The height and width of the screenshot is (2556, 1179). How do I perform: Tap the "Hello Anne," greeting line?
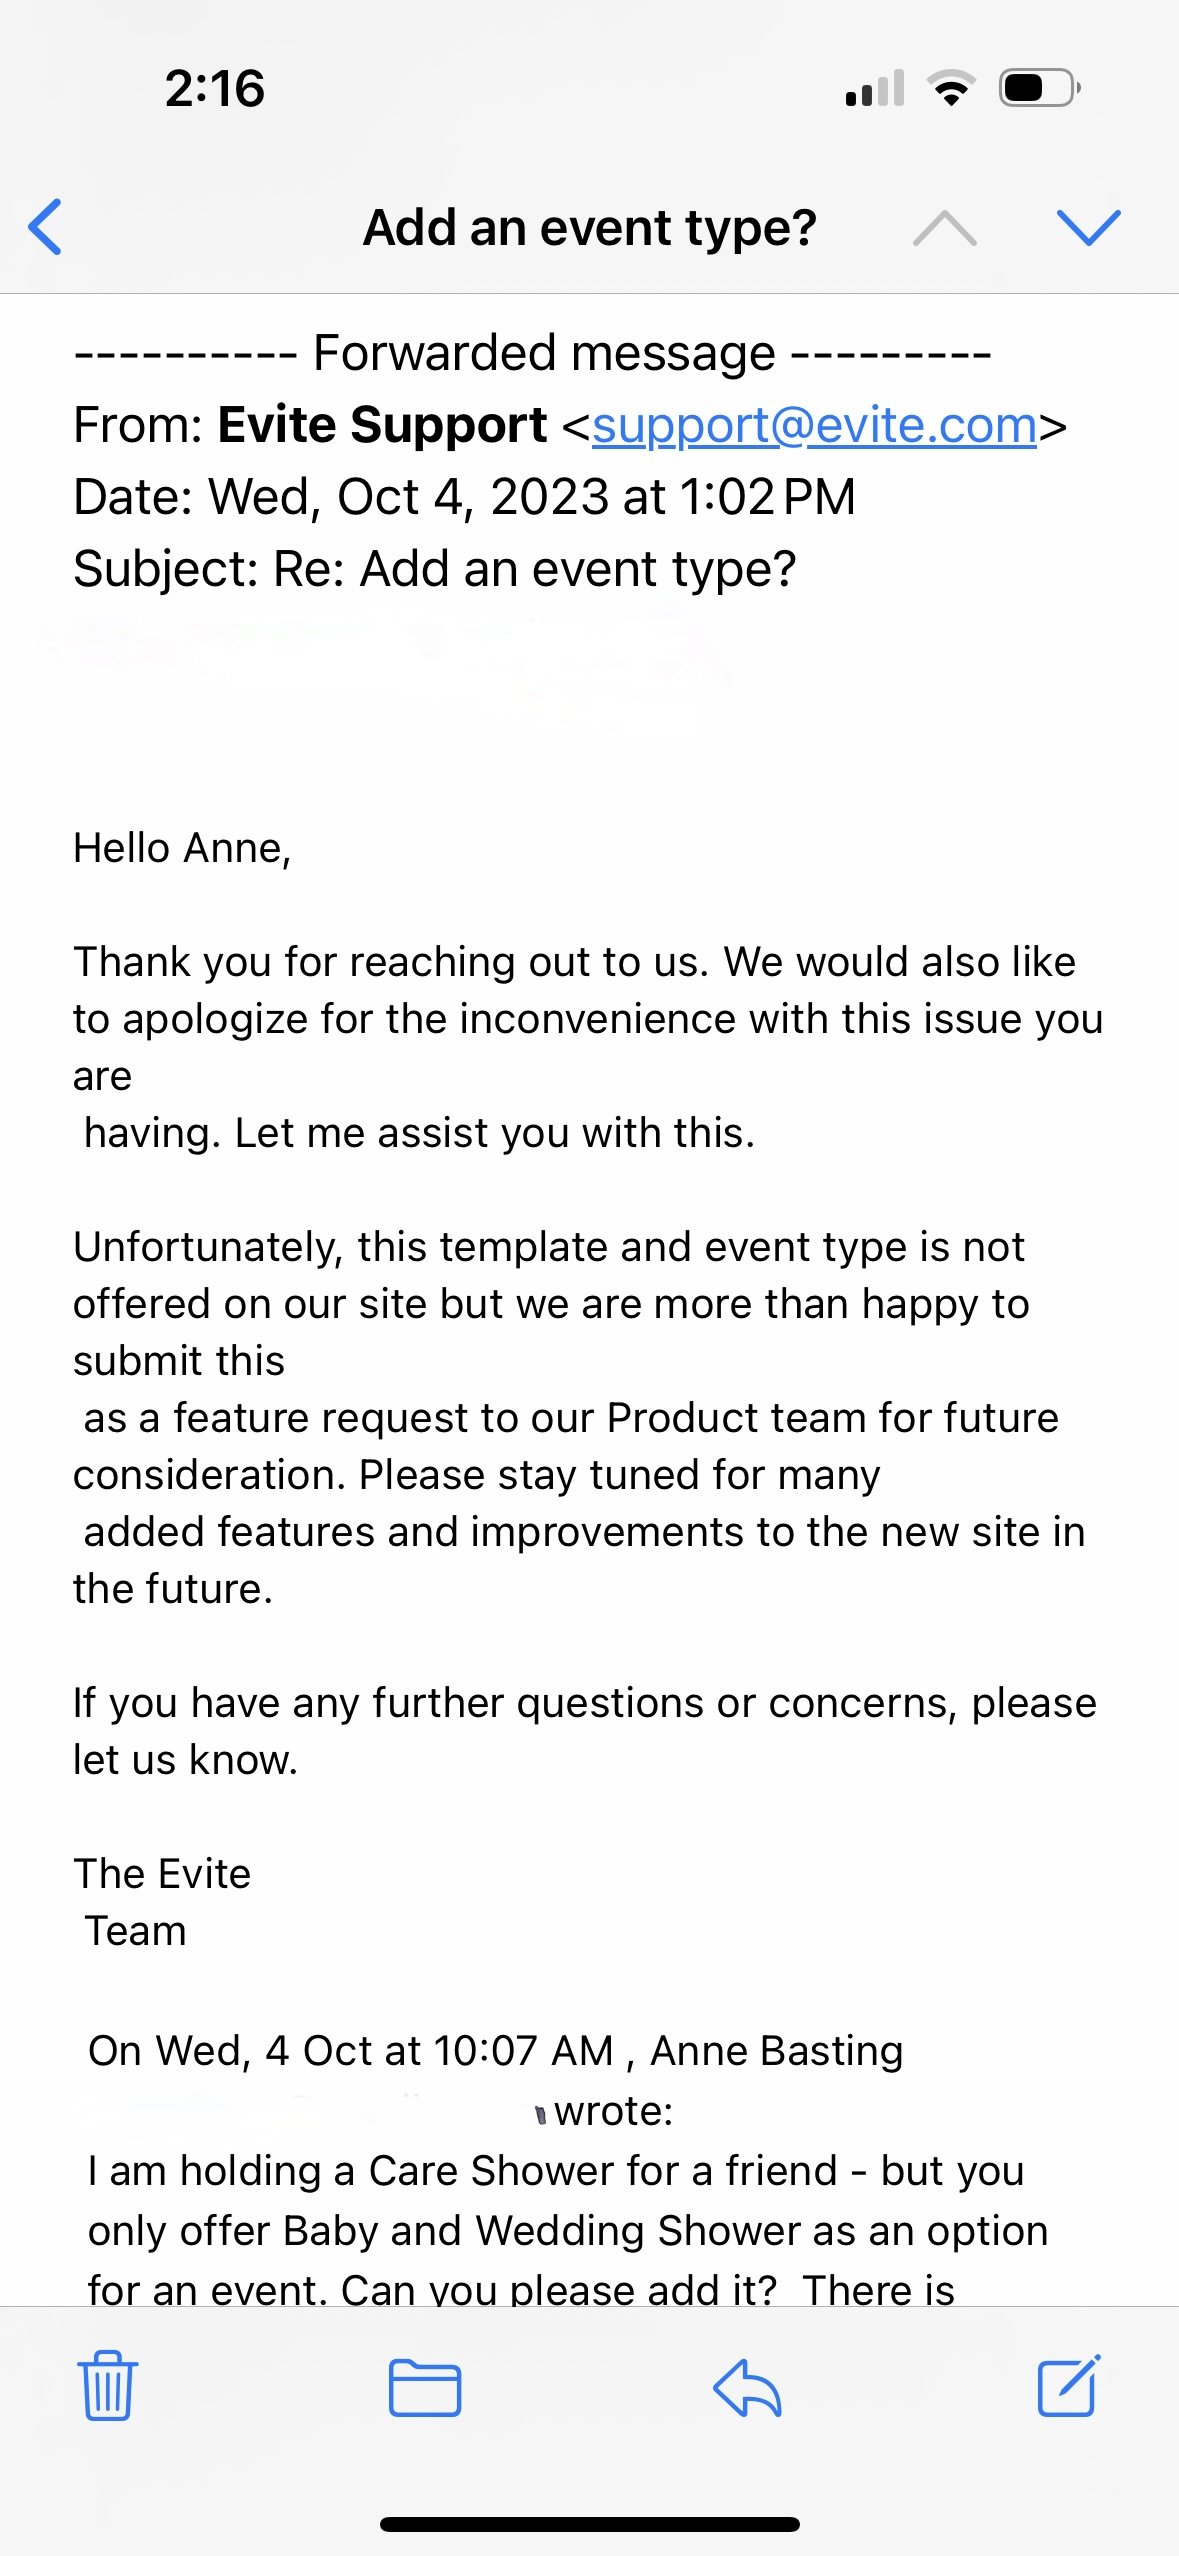click(x=182, y=848)
